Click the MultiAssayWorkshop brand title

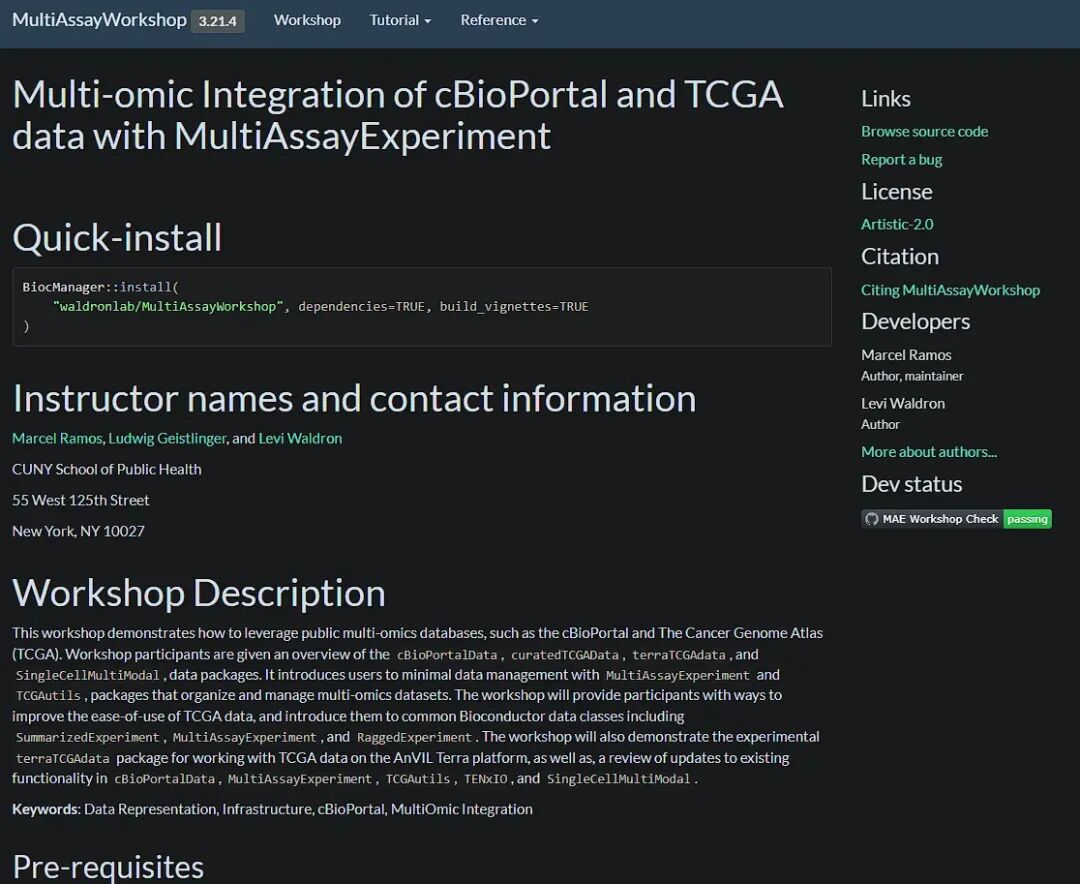(99, 20)
